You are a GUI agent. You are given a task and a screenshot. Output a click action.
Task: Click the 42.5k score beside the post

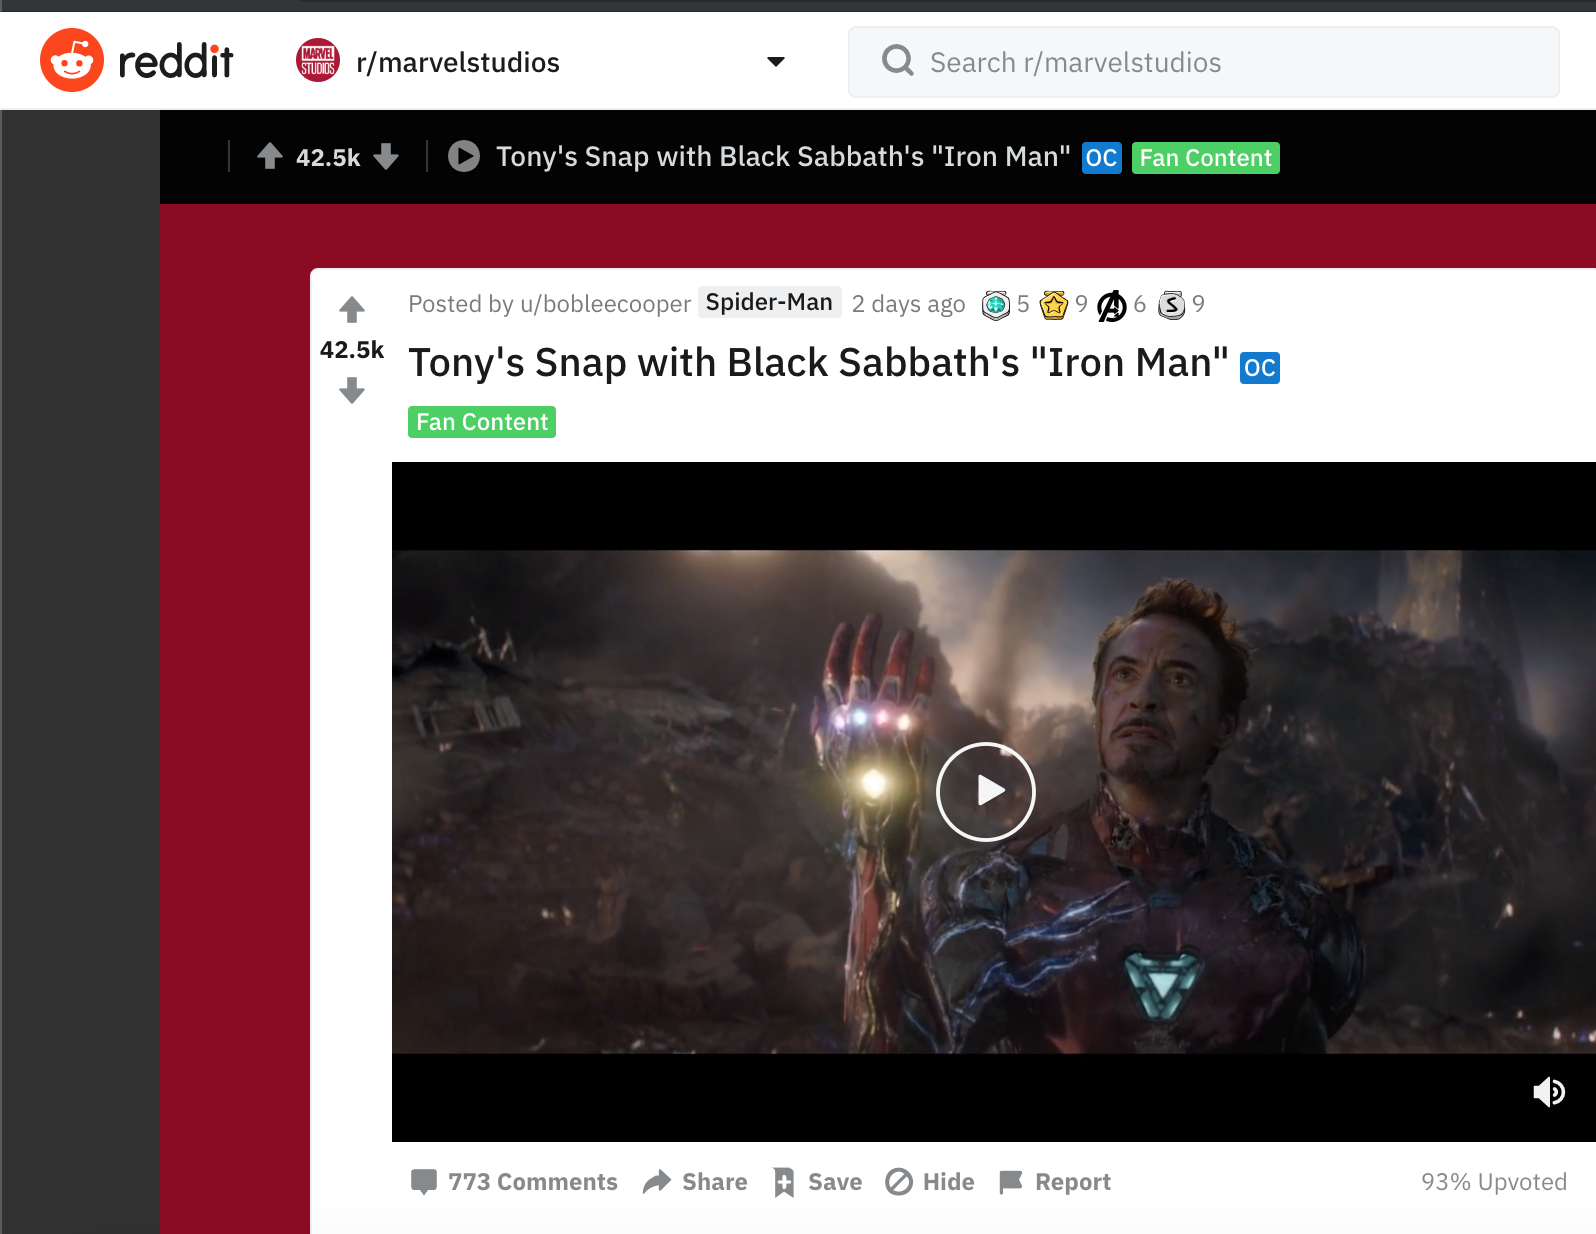(352, 350)
